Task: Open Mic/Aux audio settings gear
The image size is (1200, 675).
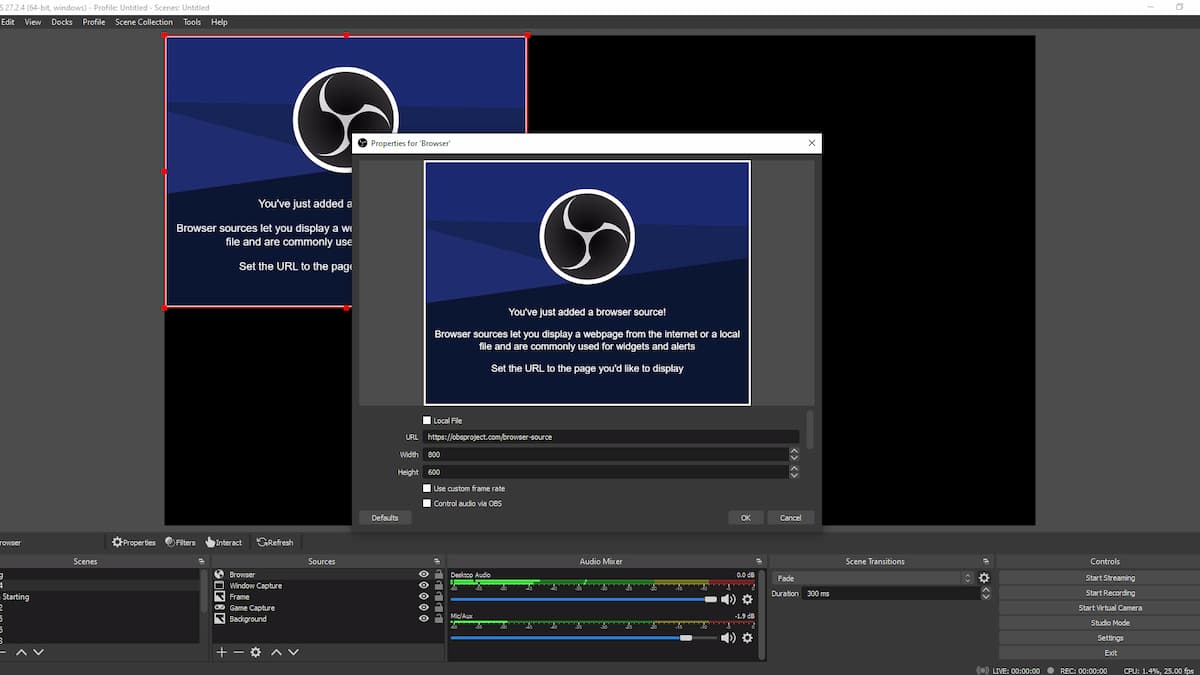Action: 747,637
